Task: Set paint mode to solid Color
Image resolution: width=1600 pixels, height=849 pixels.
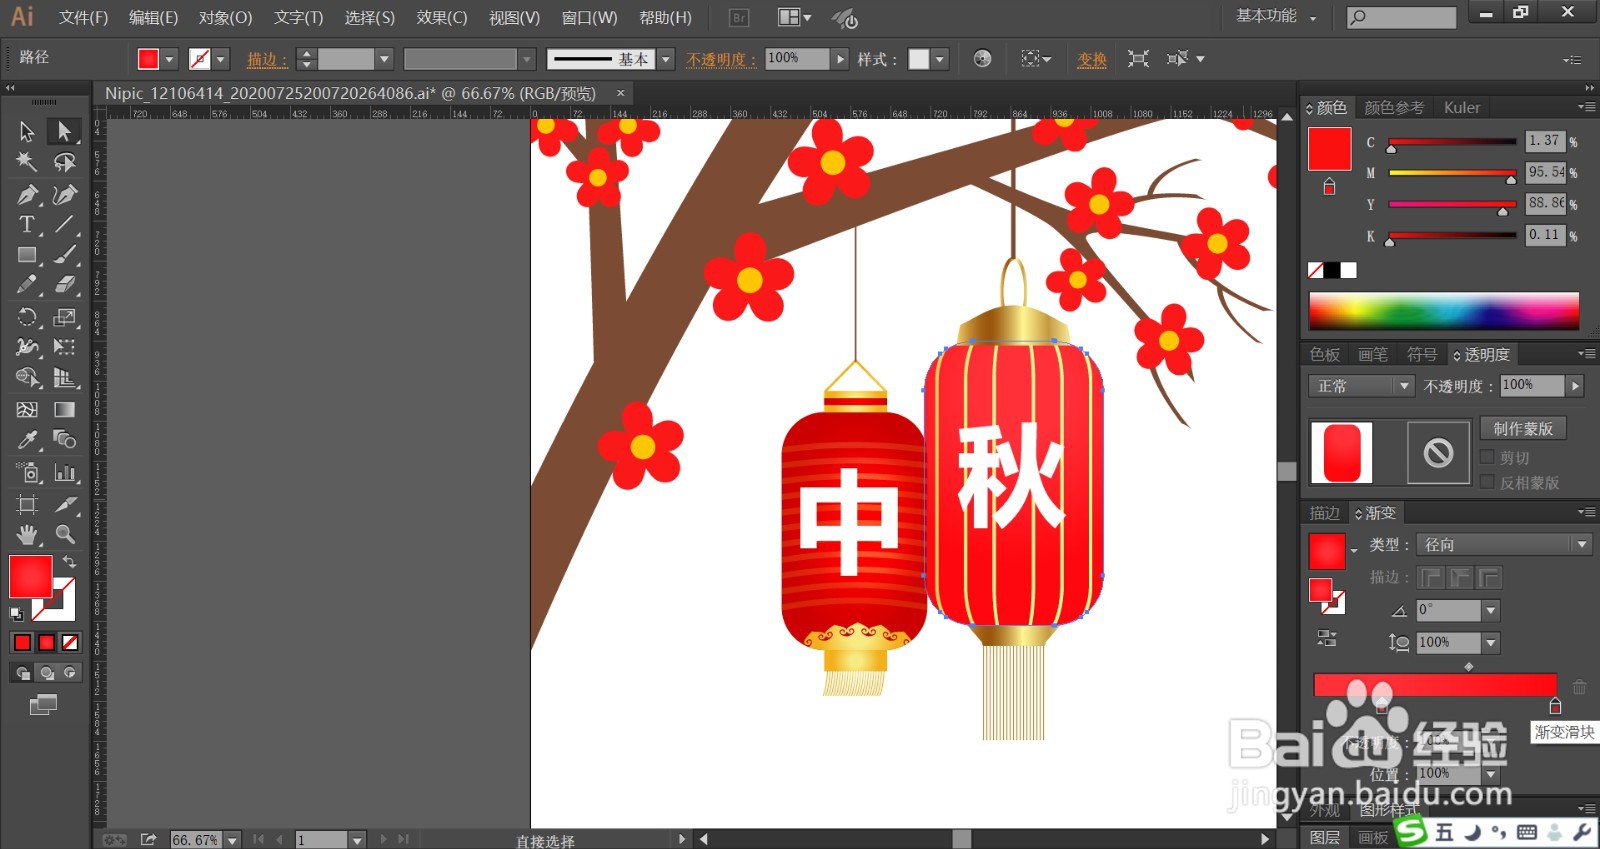Action: (22, 642)
